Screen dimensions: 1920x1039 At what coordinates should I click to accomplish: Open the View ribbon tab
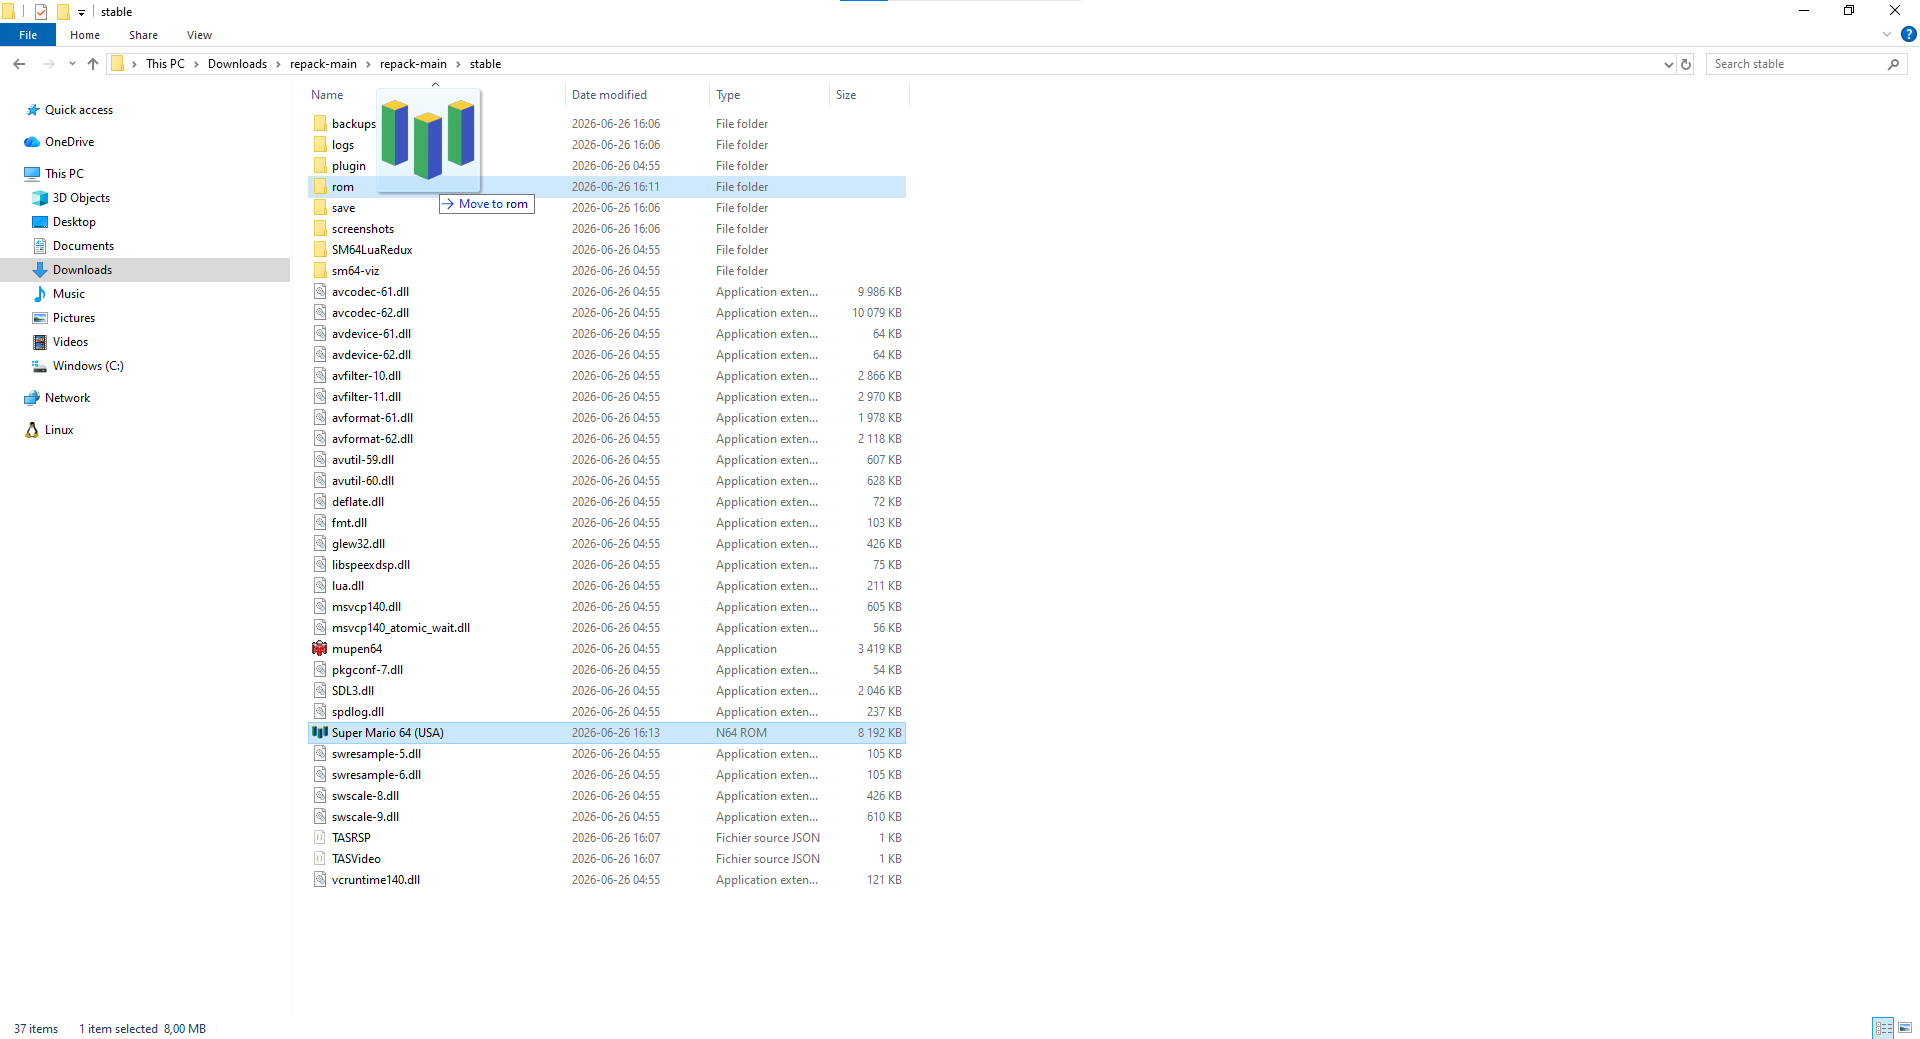tap(199, 35)
